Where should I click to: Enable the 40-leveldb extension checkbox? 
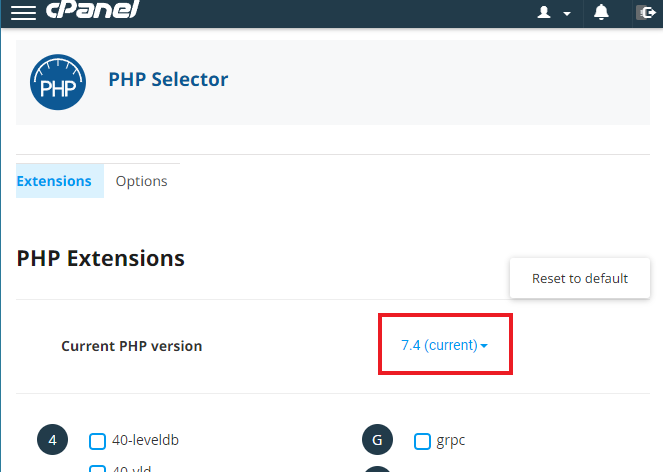98,440
